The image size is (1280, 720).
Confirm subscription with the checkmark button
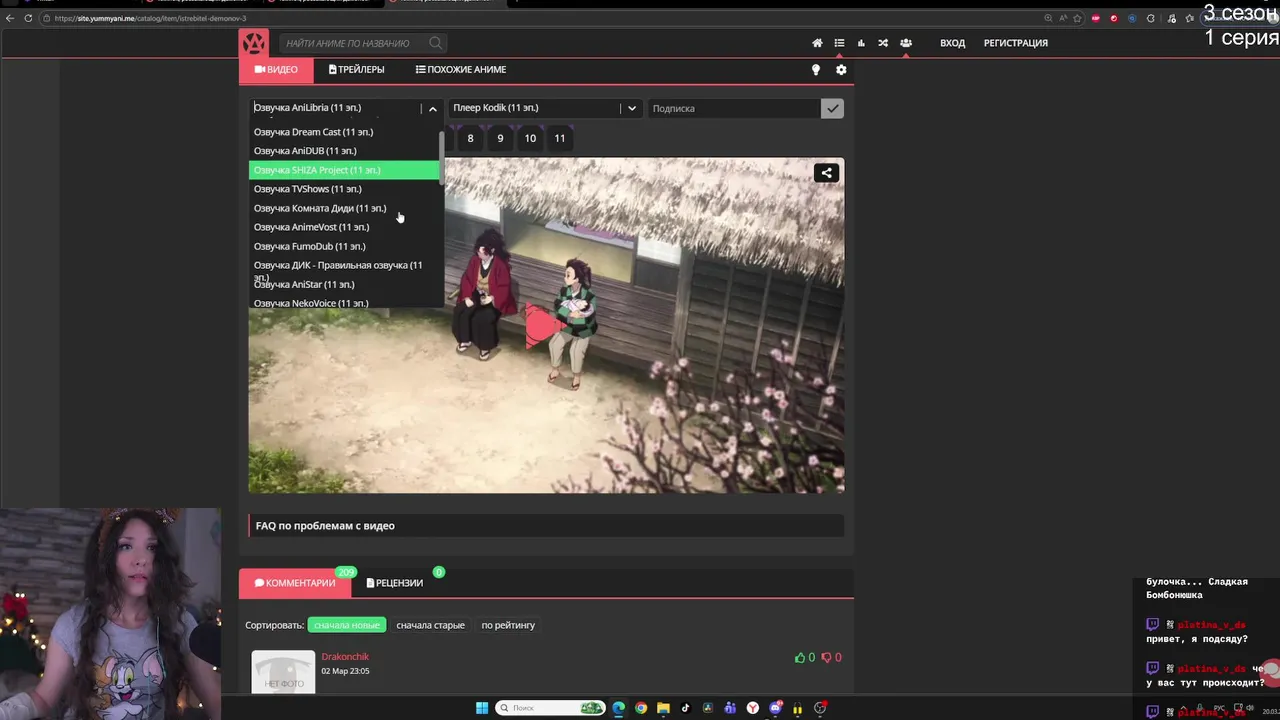click(832, 108)
